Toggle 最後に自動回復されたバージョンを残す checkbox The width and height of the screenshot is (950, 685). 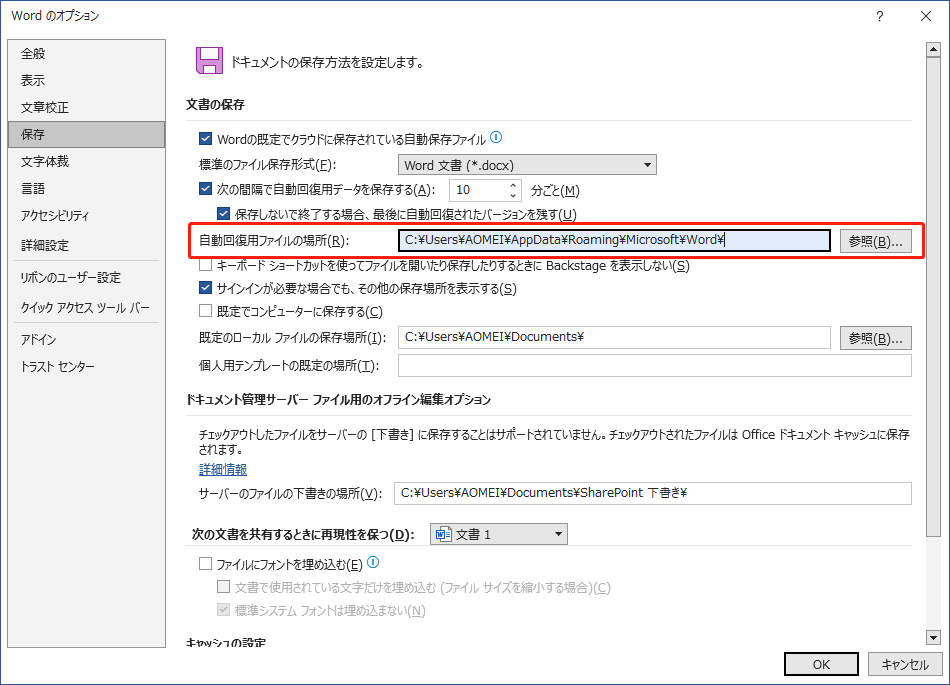[224, 213]
